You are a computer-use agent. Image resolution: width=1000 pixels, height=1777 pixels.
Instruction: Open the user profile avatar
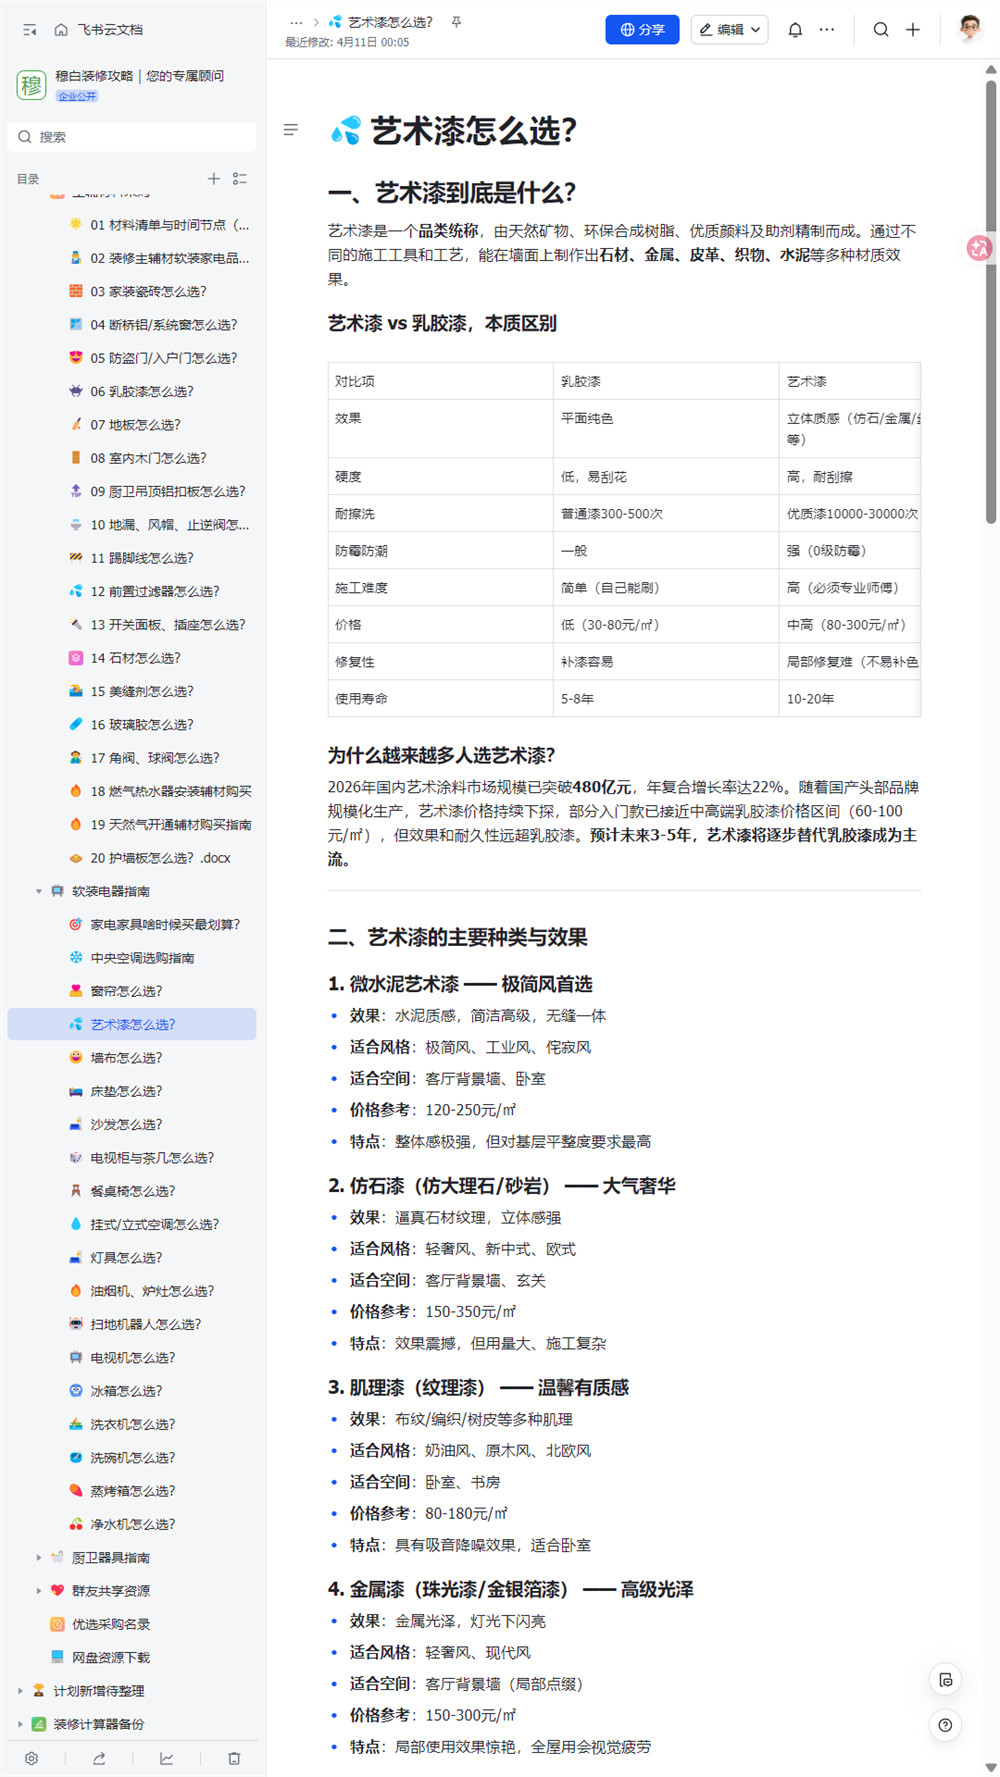click(969, 29)
